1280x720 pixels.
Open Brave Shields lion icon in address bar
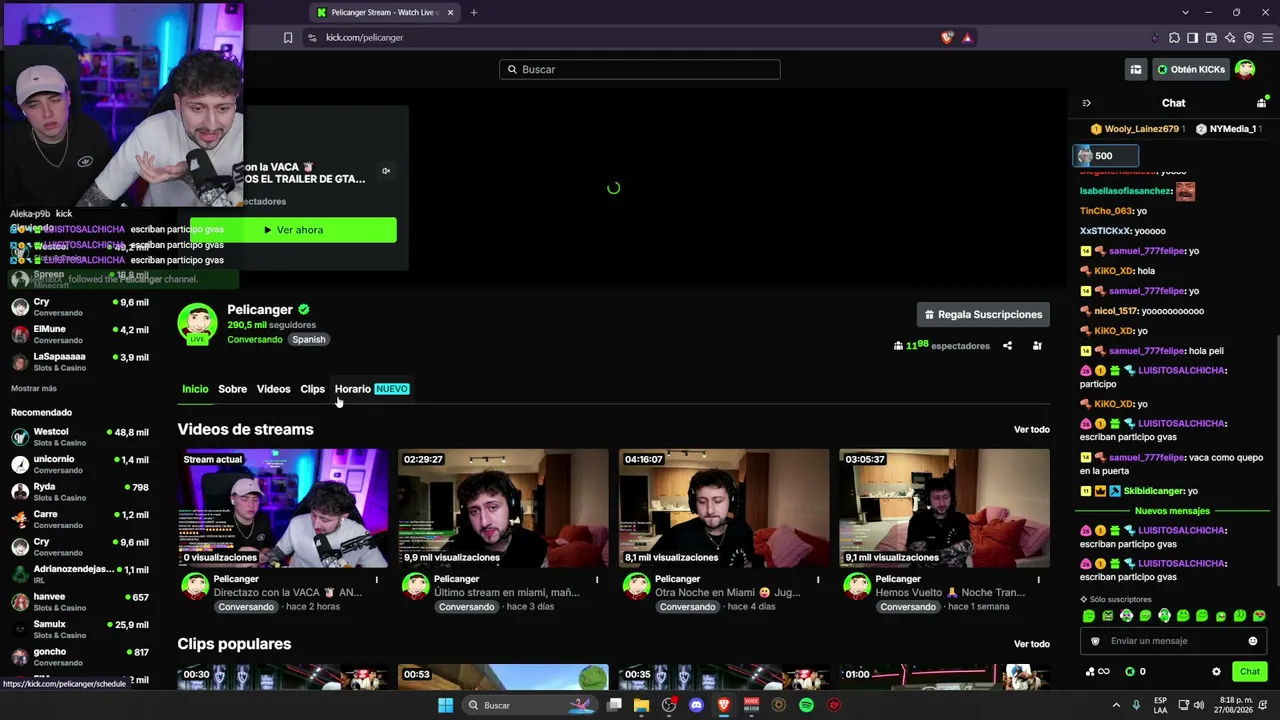click(947, 38)
